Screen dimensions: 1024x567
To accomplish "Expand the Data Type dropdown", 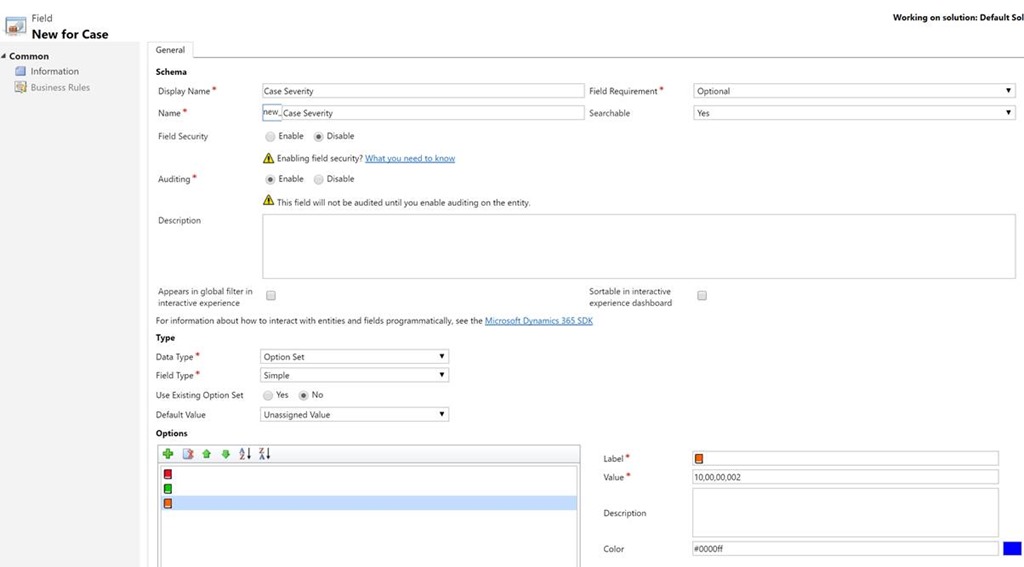I will click(x=355, y=356).
